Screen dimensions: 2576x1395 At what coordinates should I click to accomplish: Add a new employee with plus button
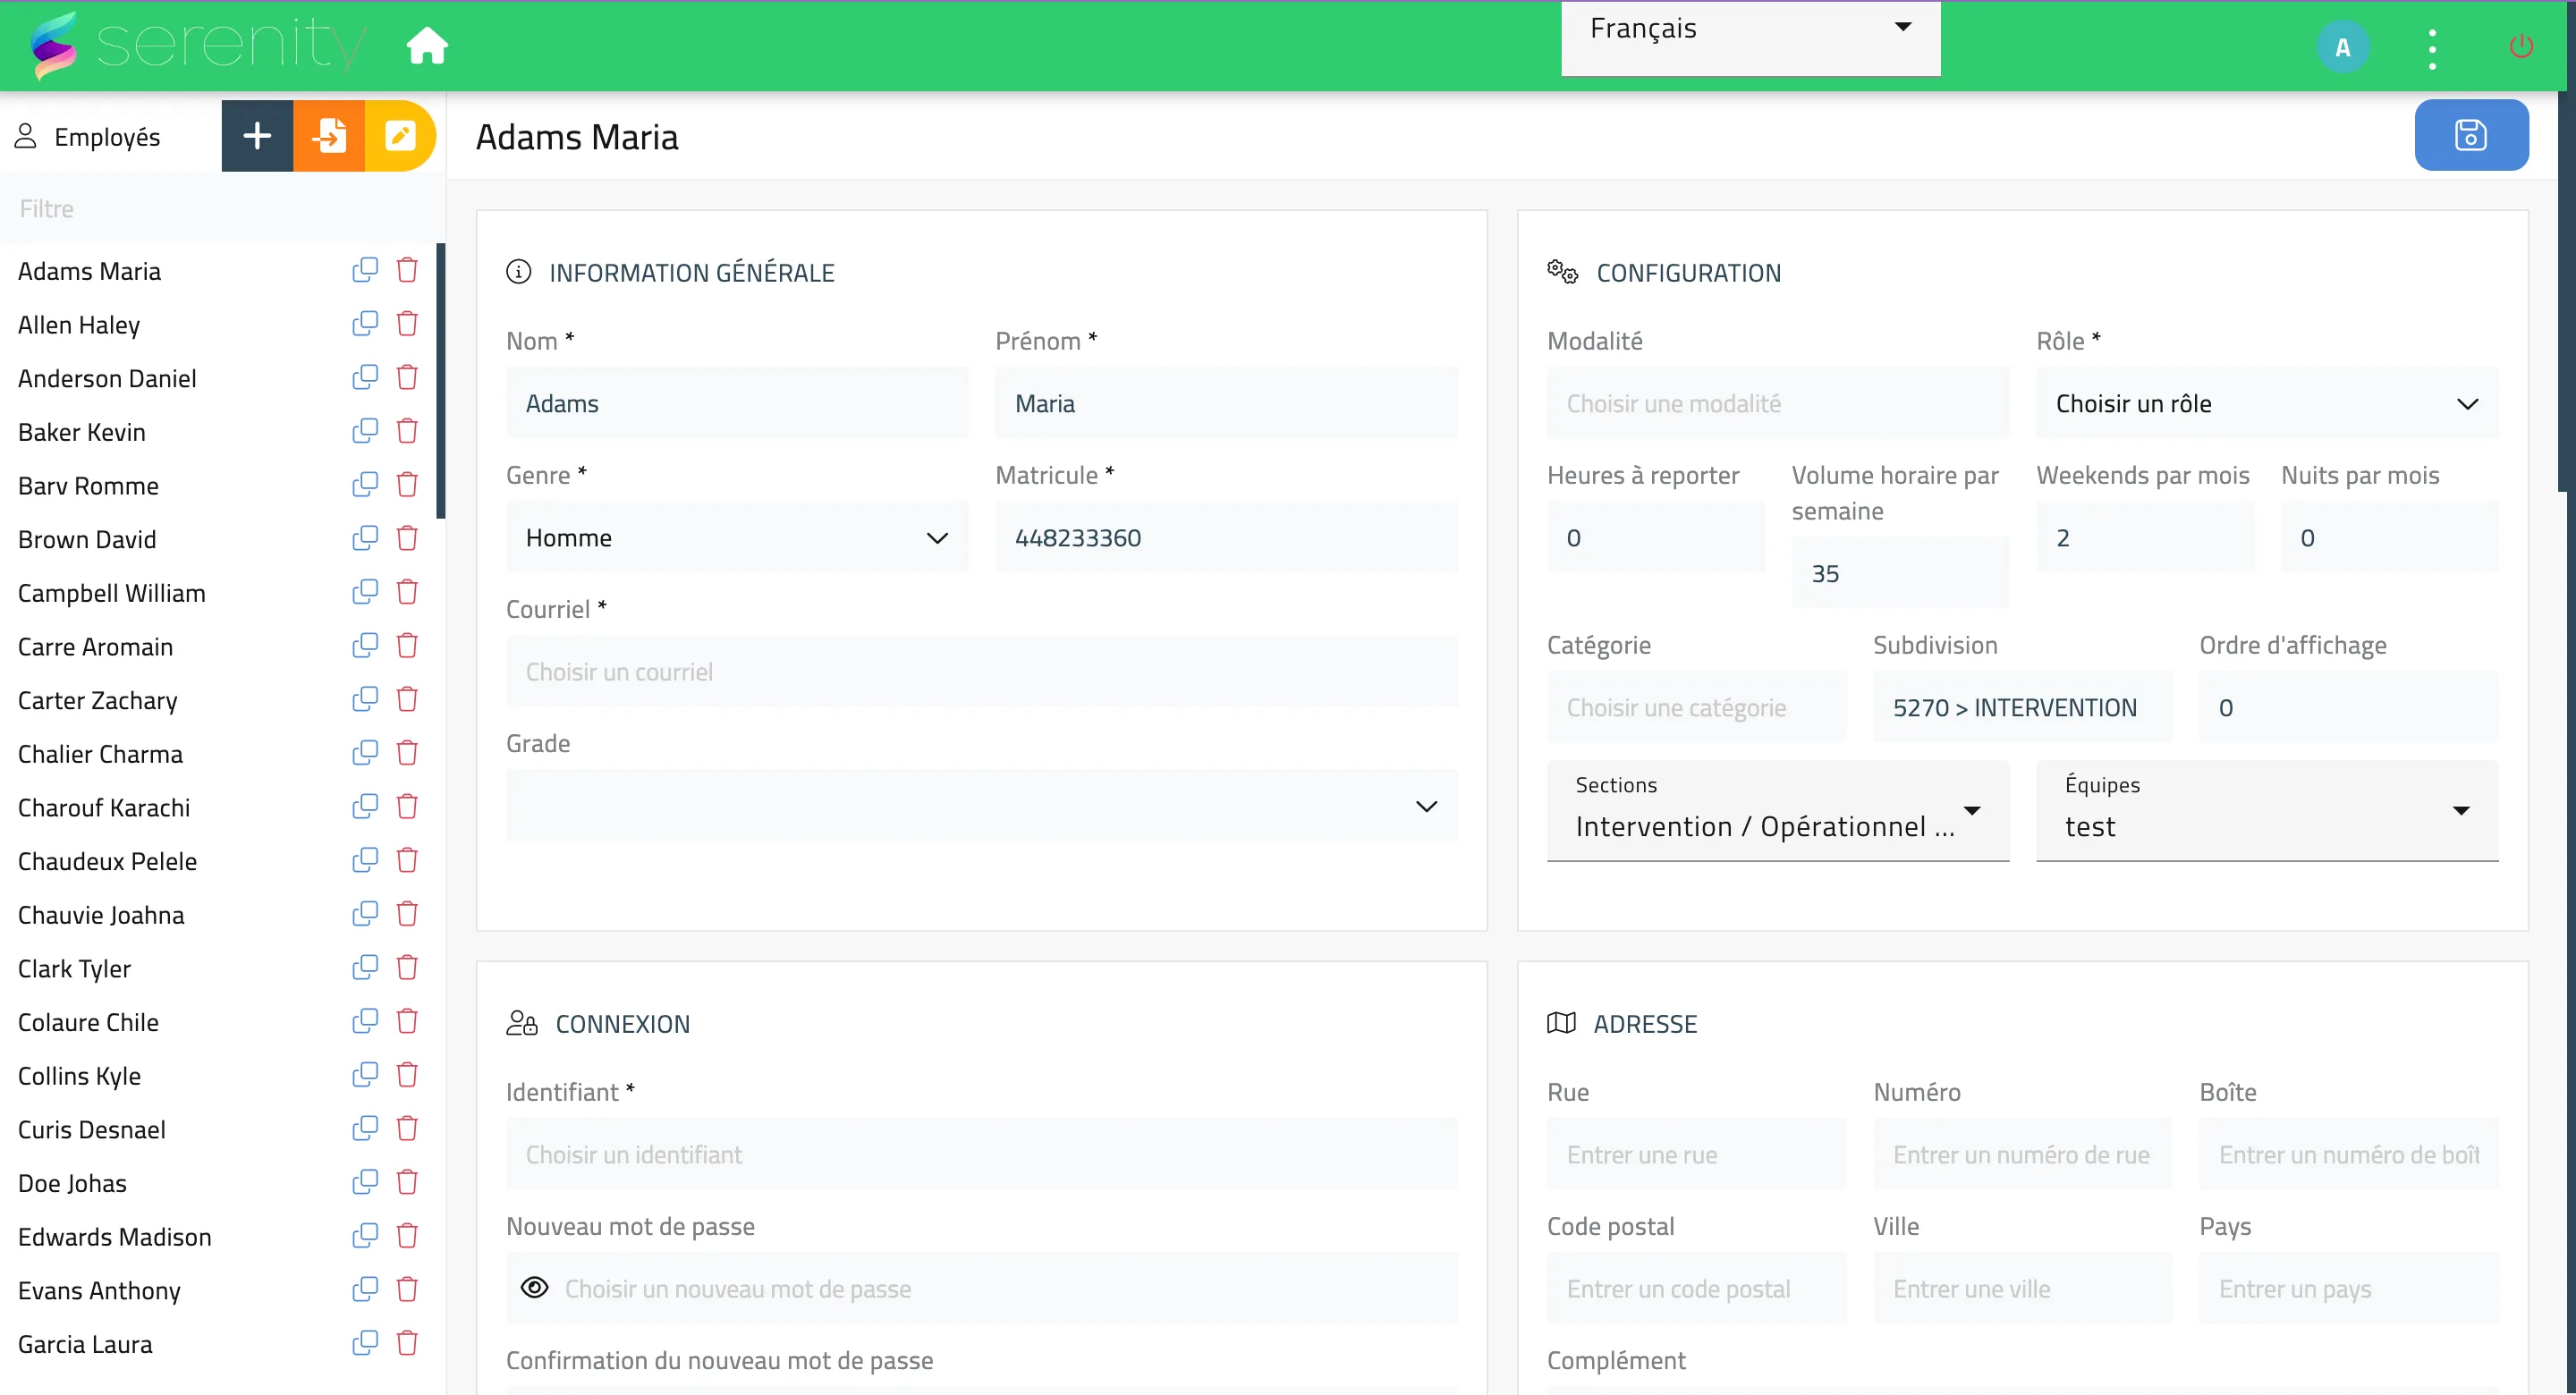click(257, 136)
